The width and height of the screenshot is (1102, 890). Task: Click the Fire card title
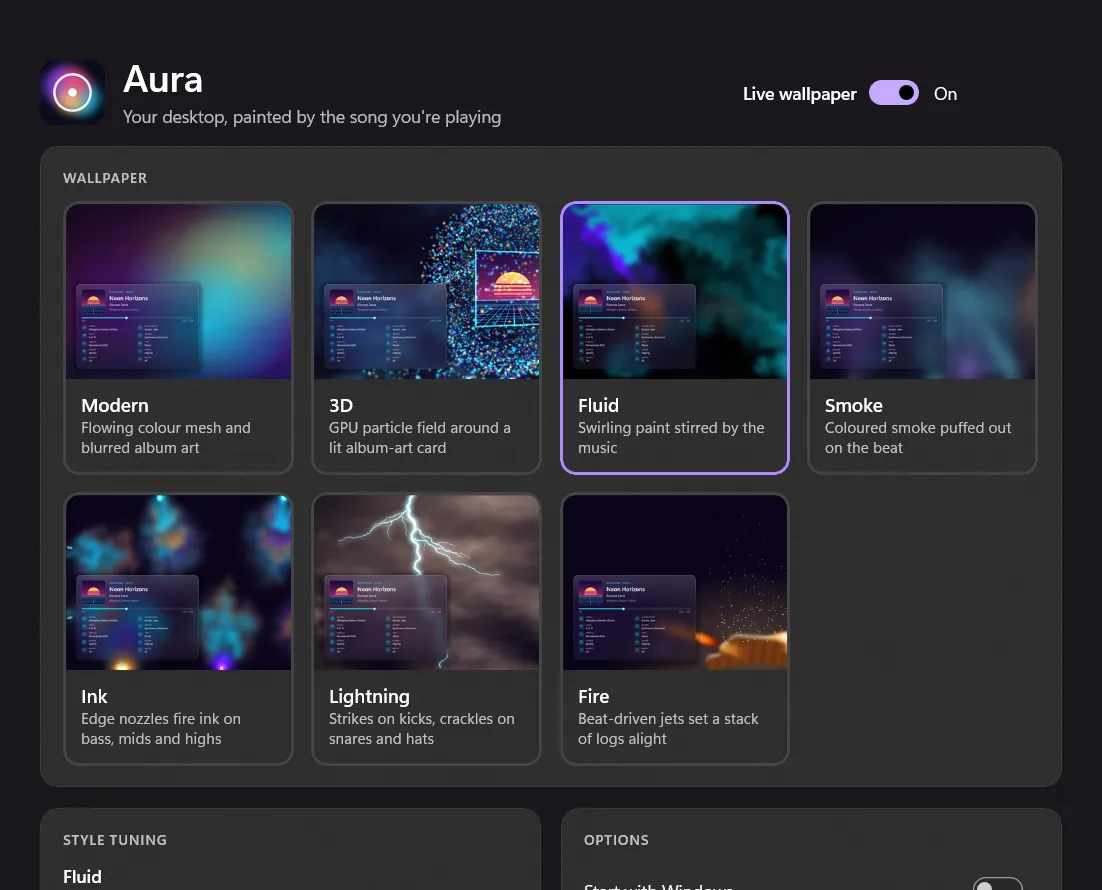tap(593, 697)
